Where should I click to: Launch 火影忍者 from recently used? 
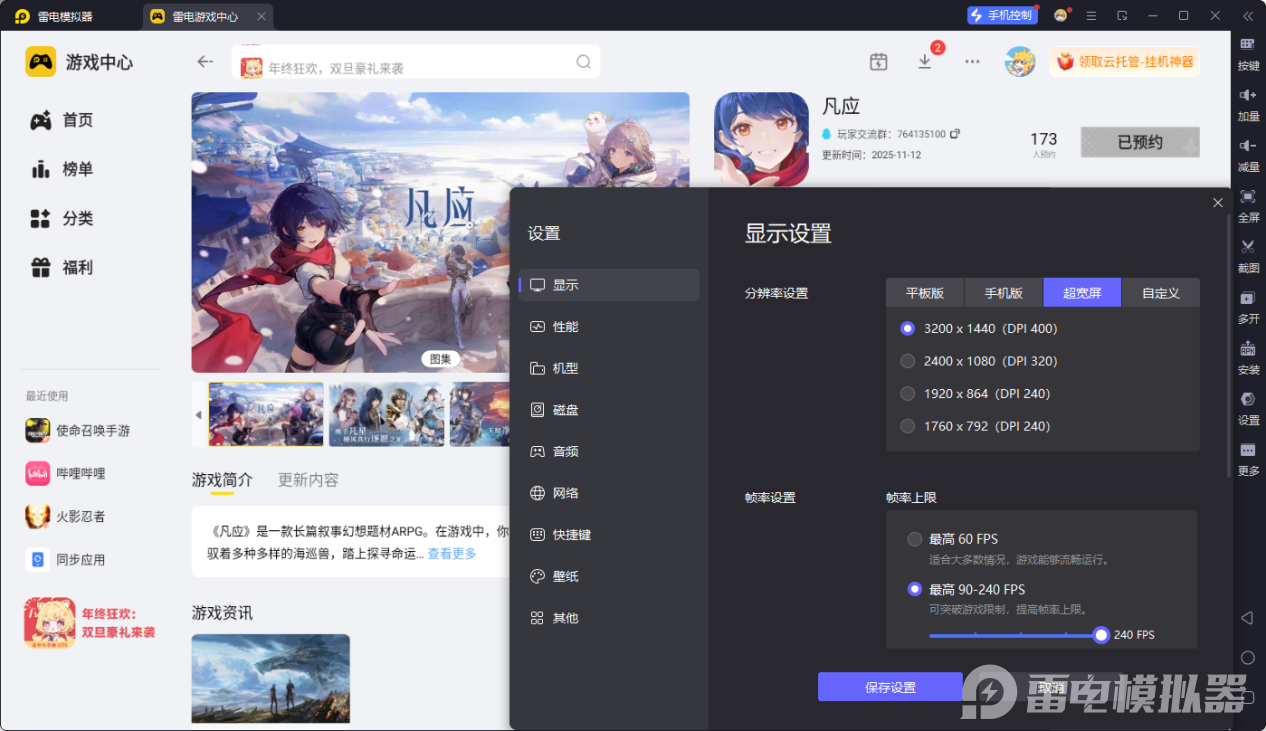coord(65,516)
